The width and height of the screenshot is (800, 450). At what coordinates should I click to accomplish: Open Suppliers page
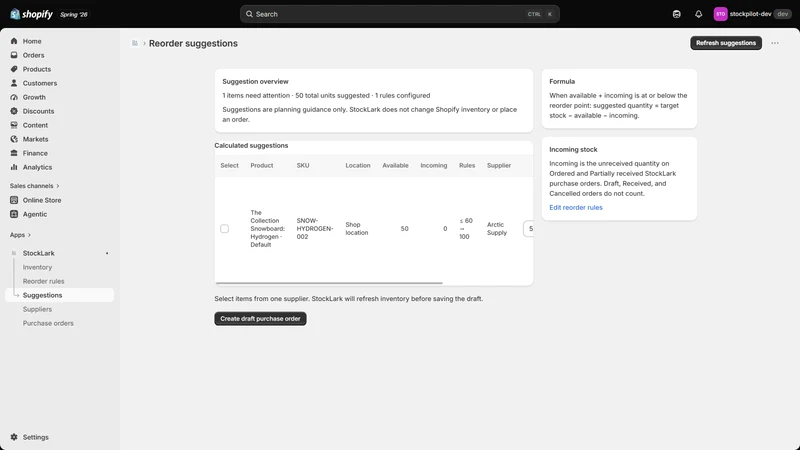[x=37, y=309]
